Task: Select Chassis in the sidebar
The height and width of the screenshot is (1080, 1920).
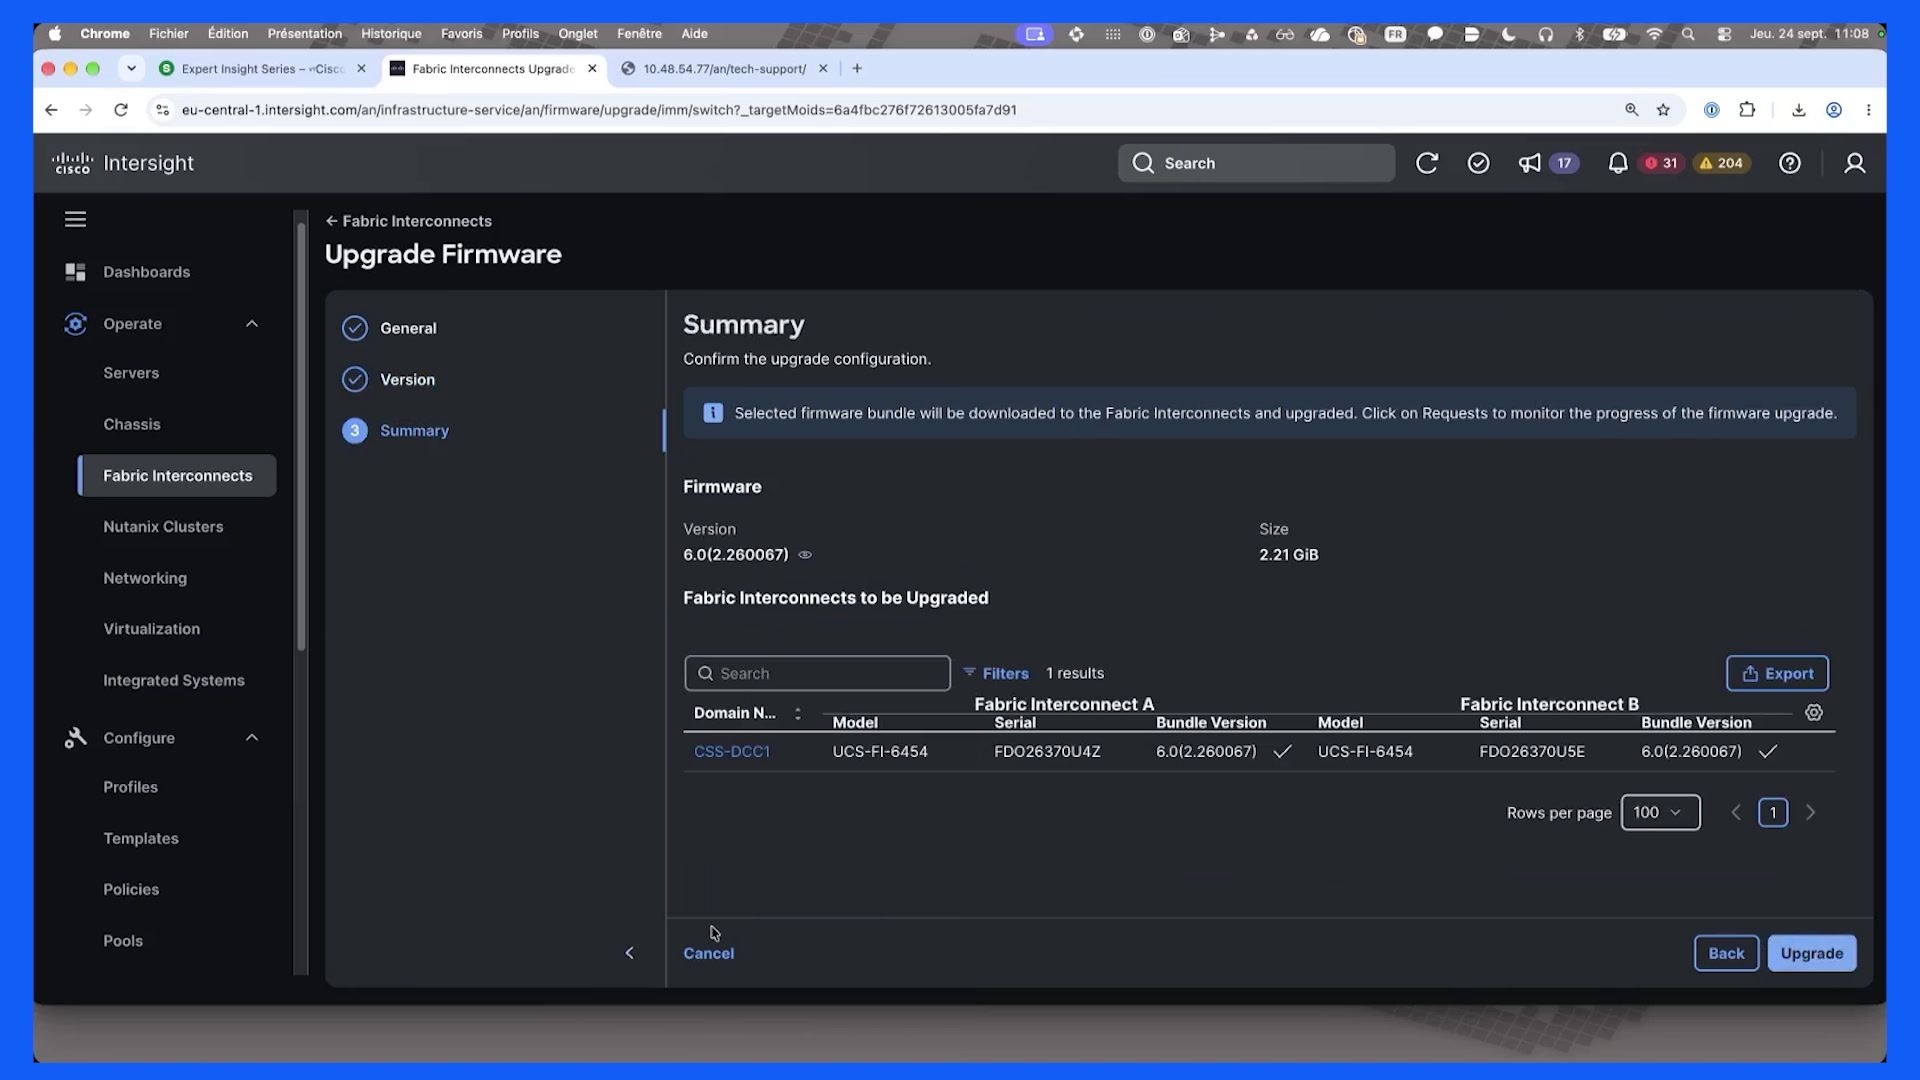Action: 131,424
